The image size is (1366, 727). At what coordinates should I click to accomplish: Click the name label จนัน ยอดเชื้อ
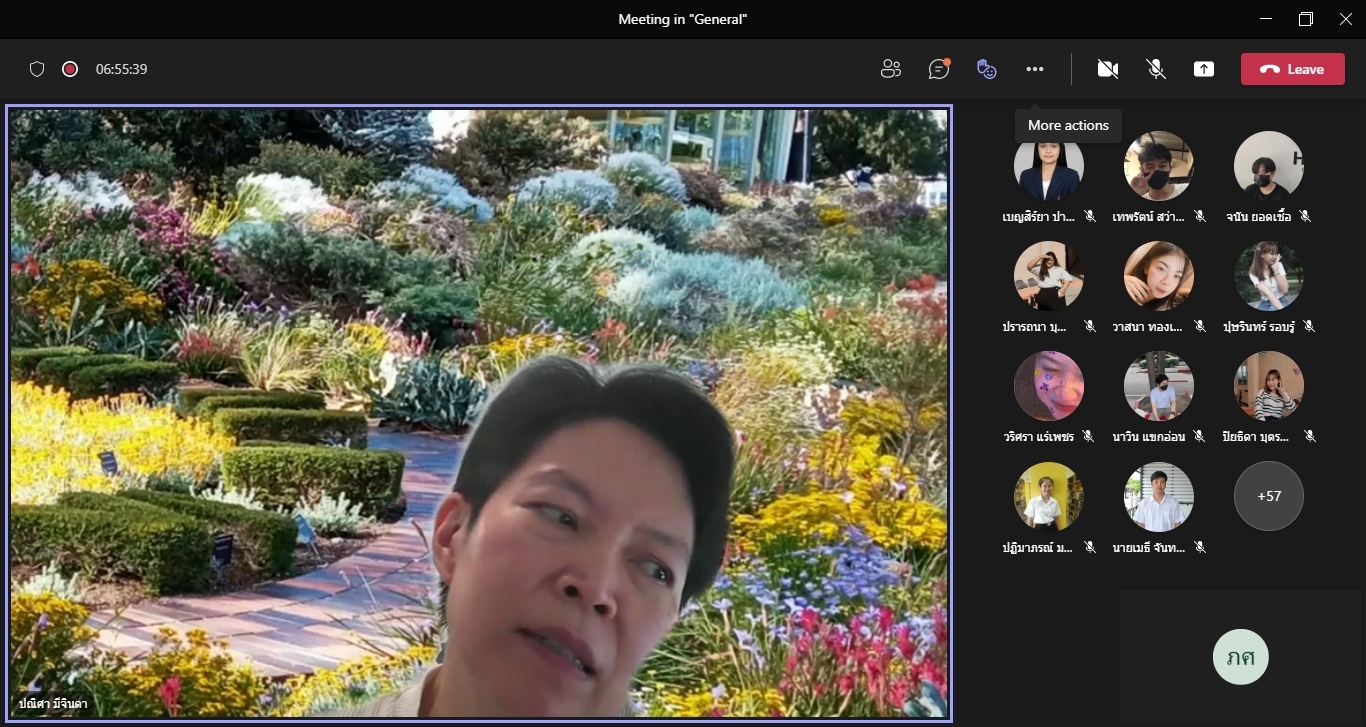[x=1259, y=216]
